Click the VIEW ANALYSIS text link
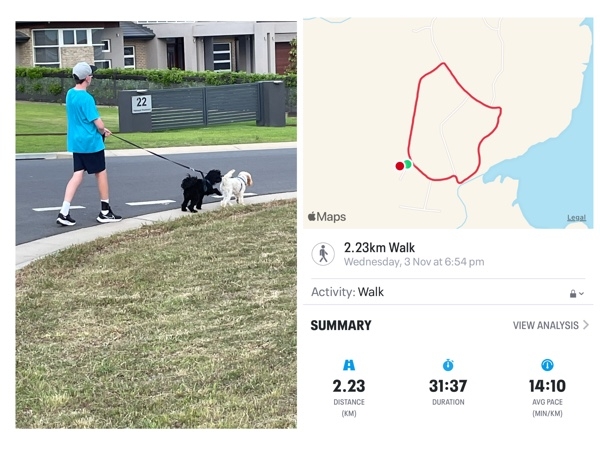600x450 pixels. tap(546, 326)
